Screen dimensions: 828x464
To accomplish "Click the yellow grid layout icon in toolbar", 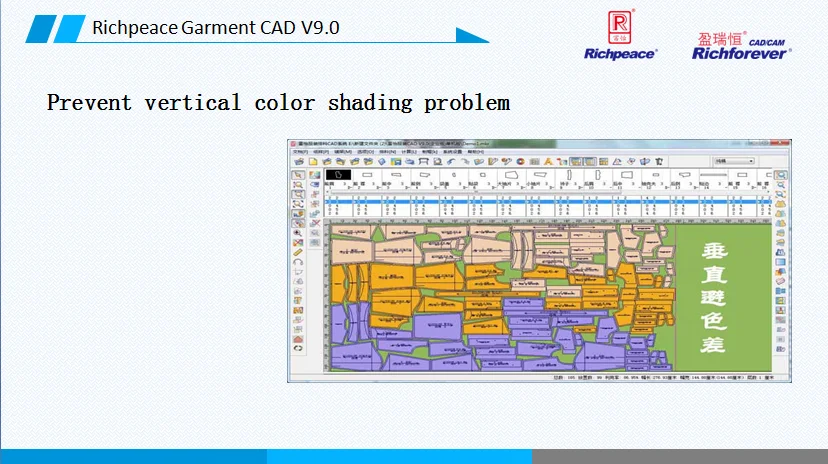I will pos(603,162).
